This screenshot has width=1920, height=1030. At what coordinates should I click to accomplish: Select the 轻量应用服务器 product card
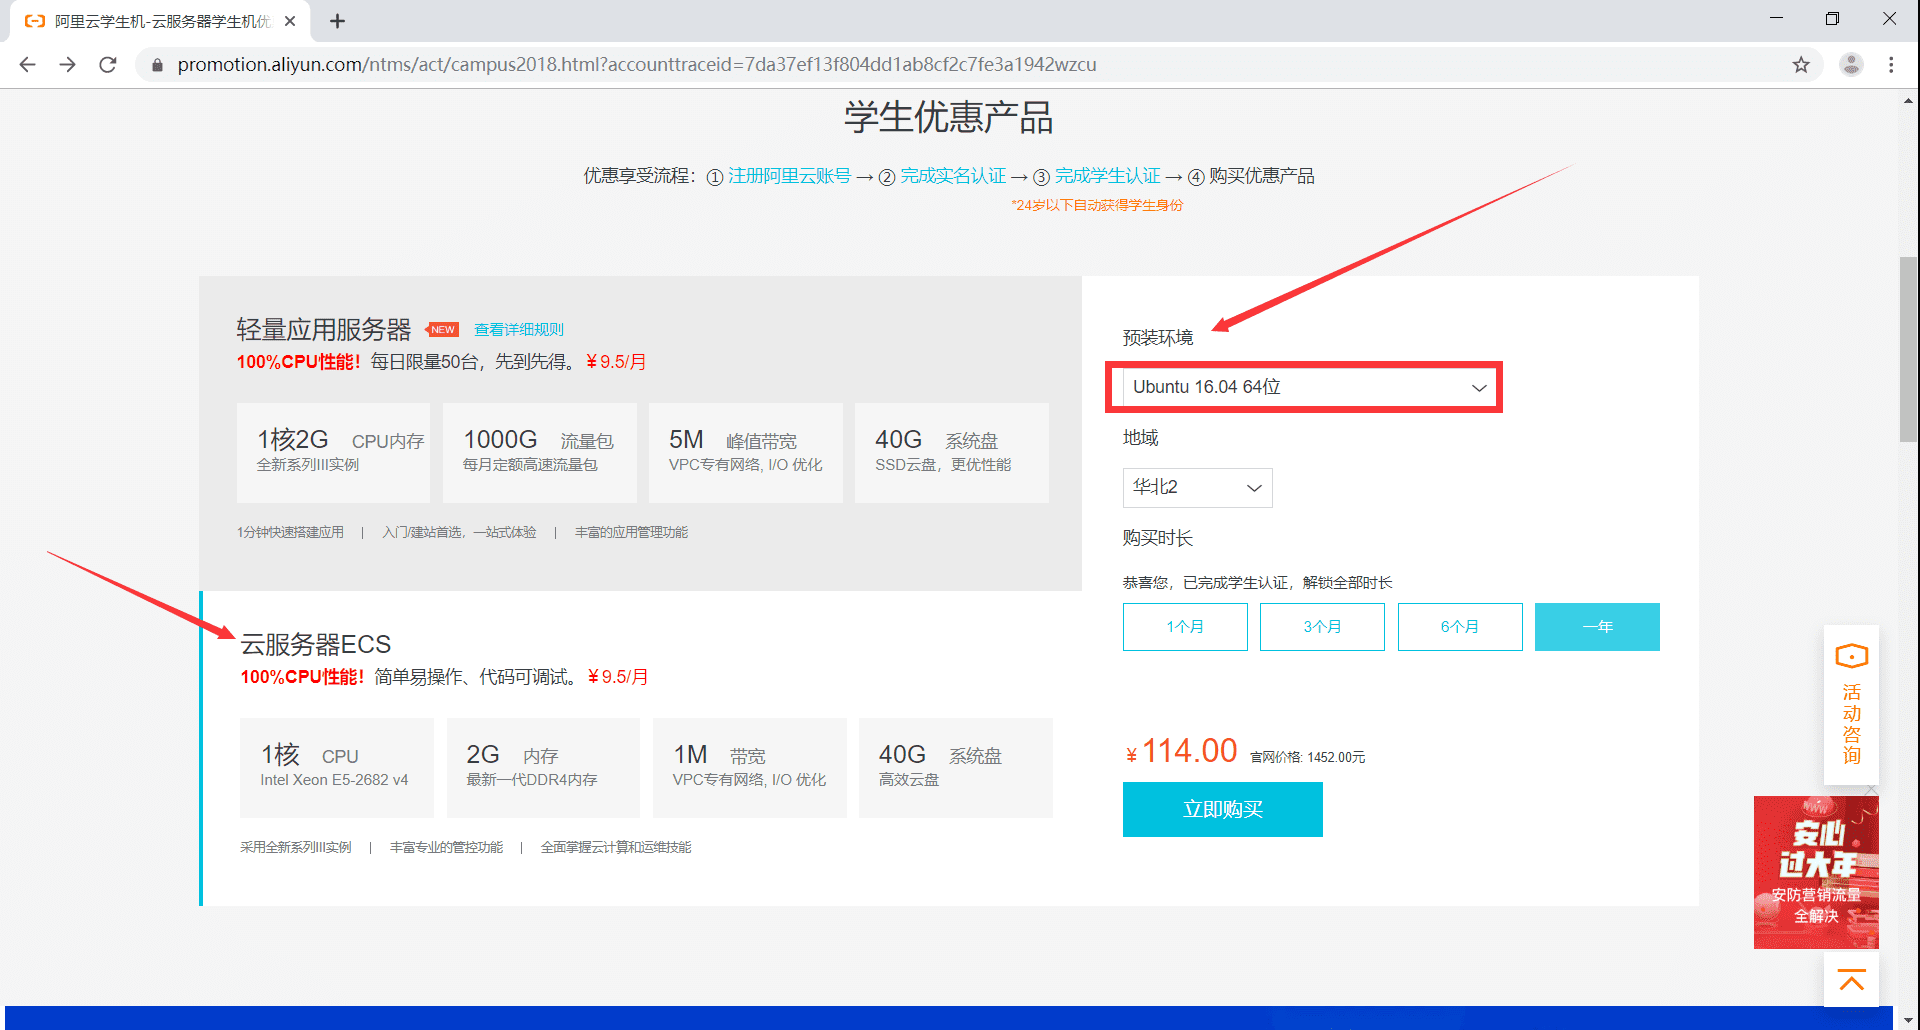coord(640,433)
